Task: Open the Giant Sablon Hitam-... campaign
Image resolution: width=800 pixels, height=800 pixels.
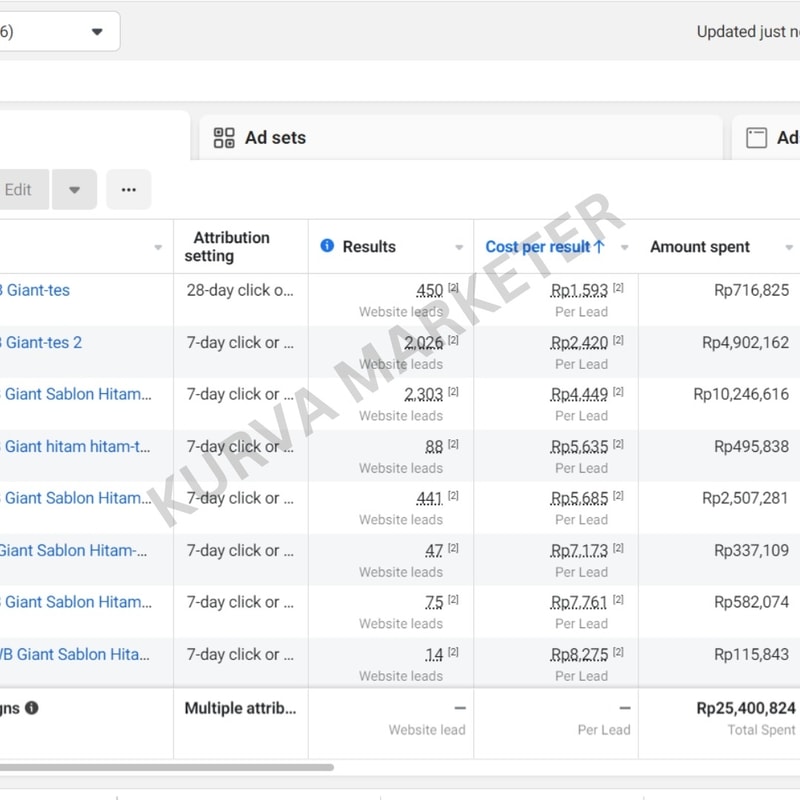Action: click(73, 551)
